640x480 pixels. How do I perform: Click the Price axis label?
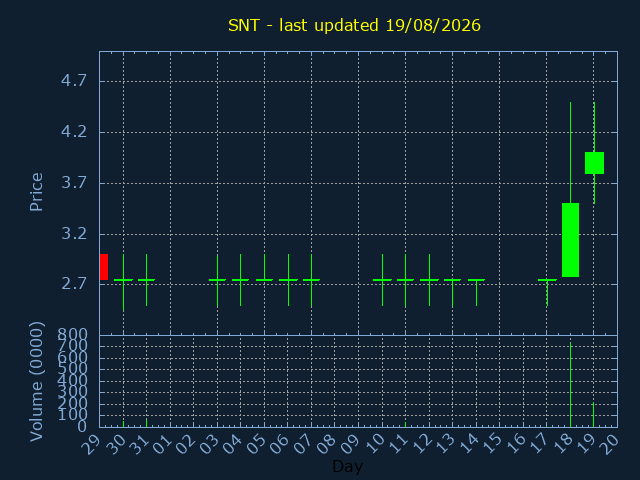pos(36,192)
